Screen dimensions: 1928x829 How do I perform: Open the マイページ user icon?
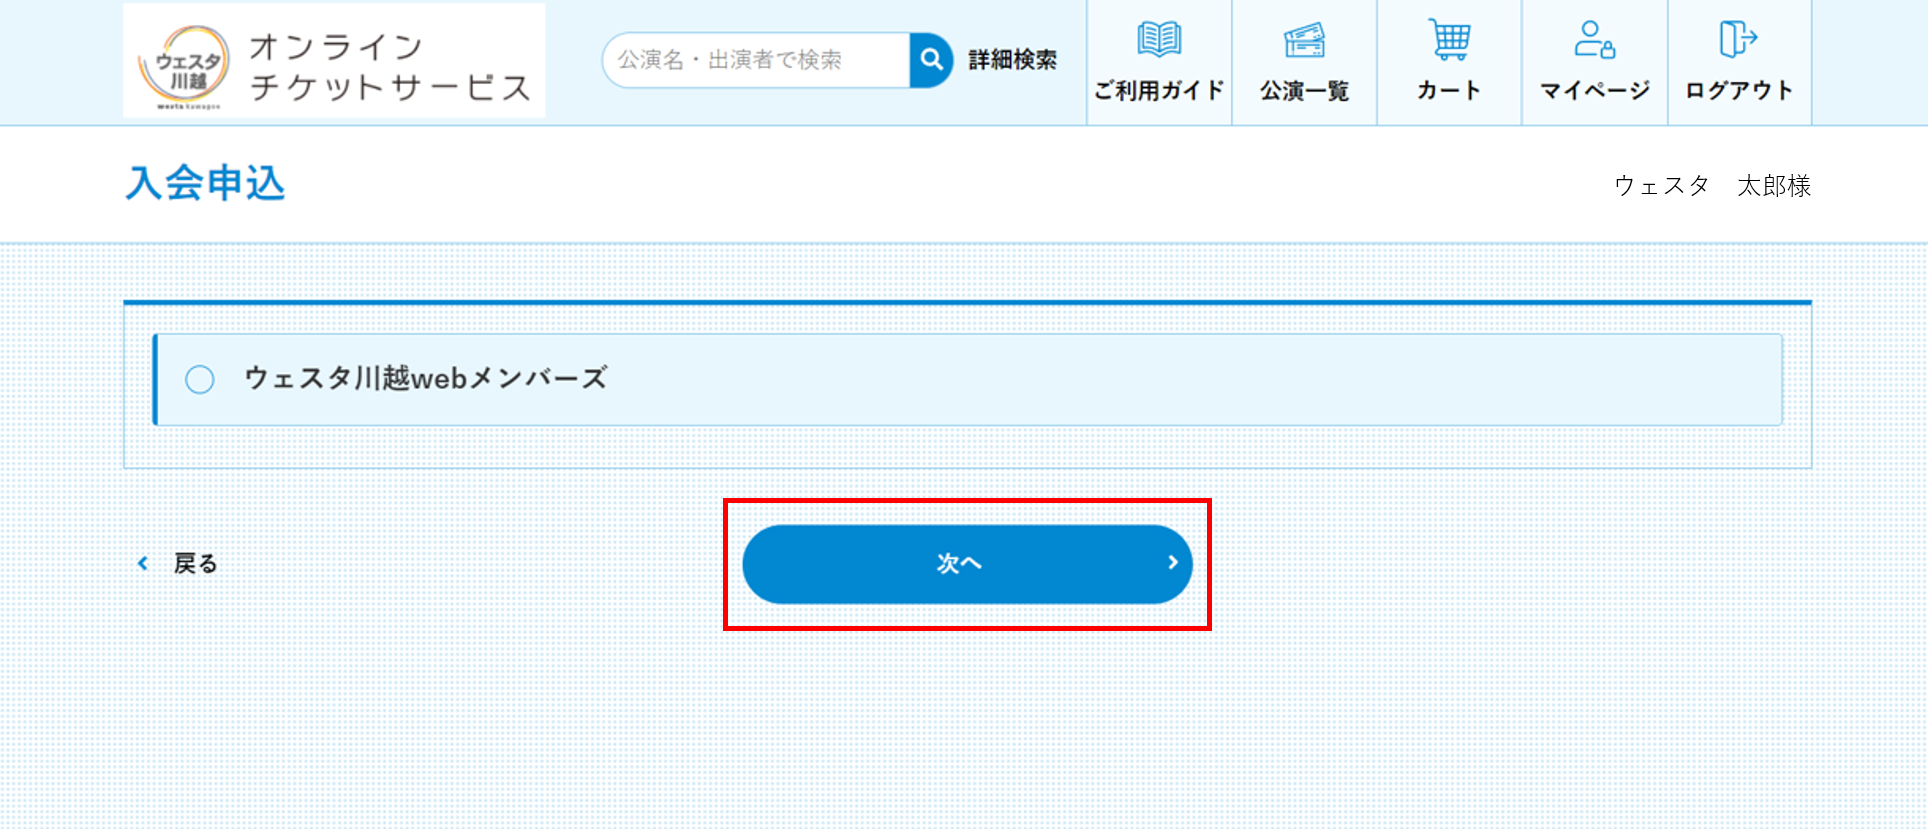coord(1594,40)
